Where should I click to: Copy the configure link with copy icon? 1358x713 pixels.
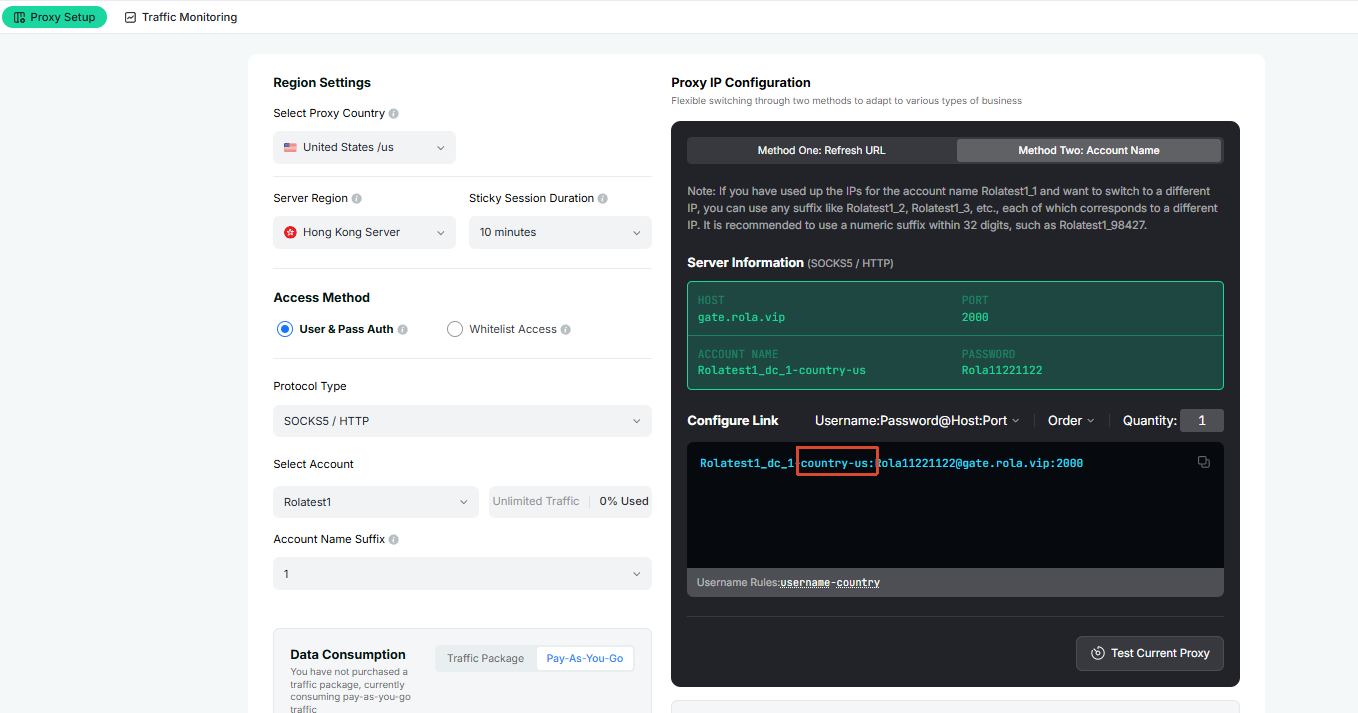(x=1203, y=462)
